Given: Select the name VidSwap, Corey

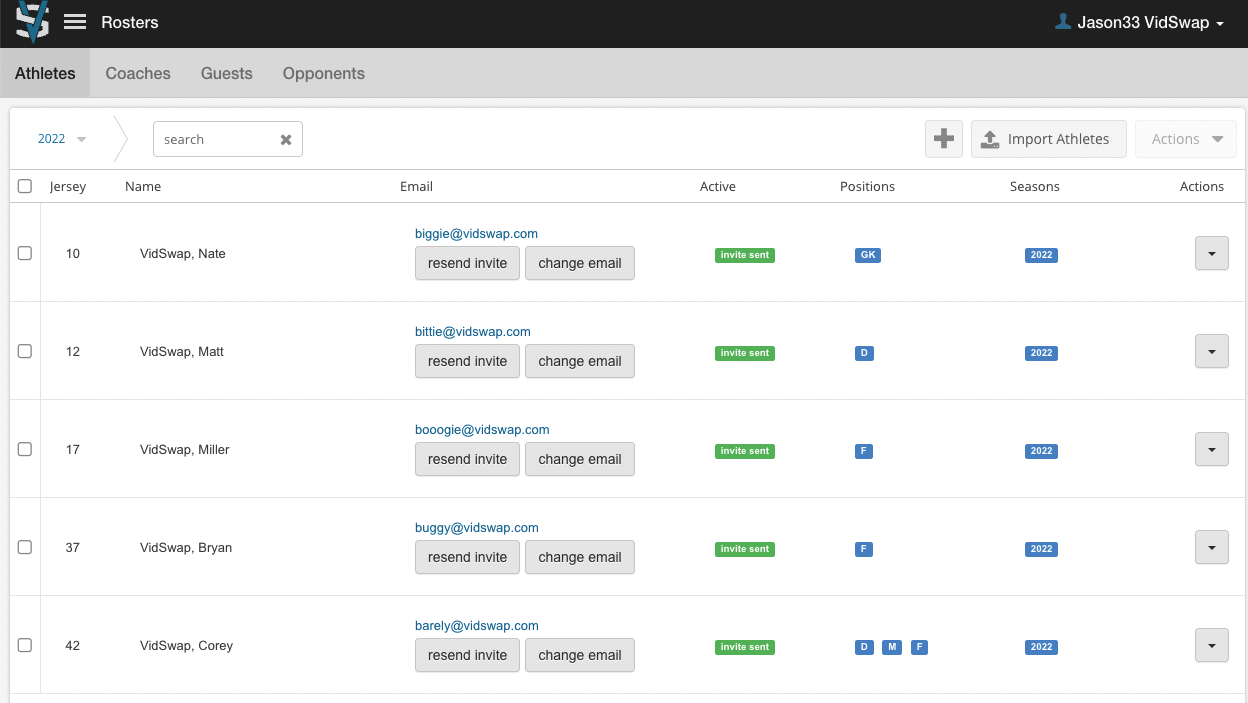Looking at the screenshot, I should tap(186, 646).
